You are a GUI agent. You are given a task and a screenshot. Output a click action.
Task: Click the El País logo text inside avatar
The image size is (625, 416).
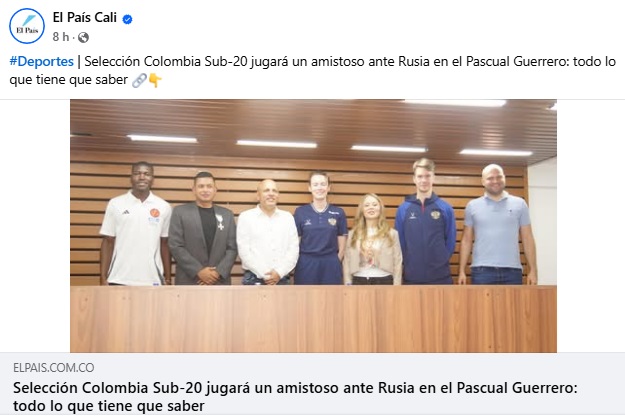pos(27,30)
